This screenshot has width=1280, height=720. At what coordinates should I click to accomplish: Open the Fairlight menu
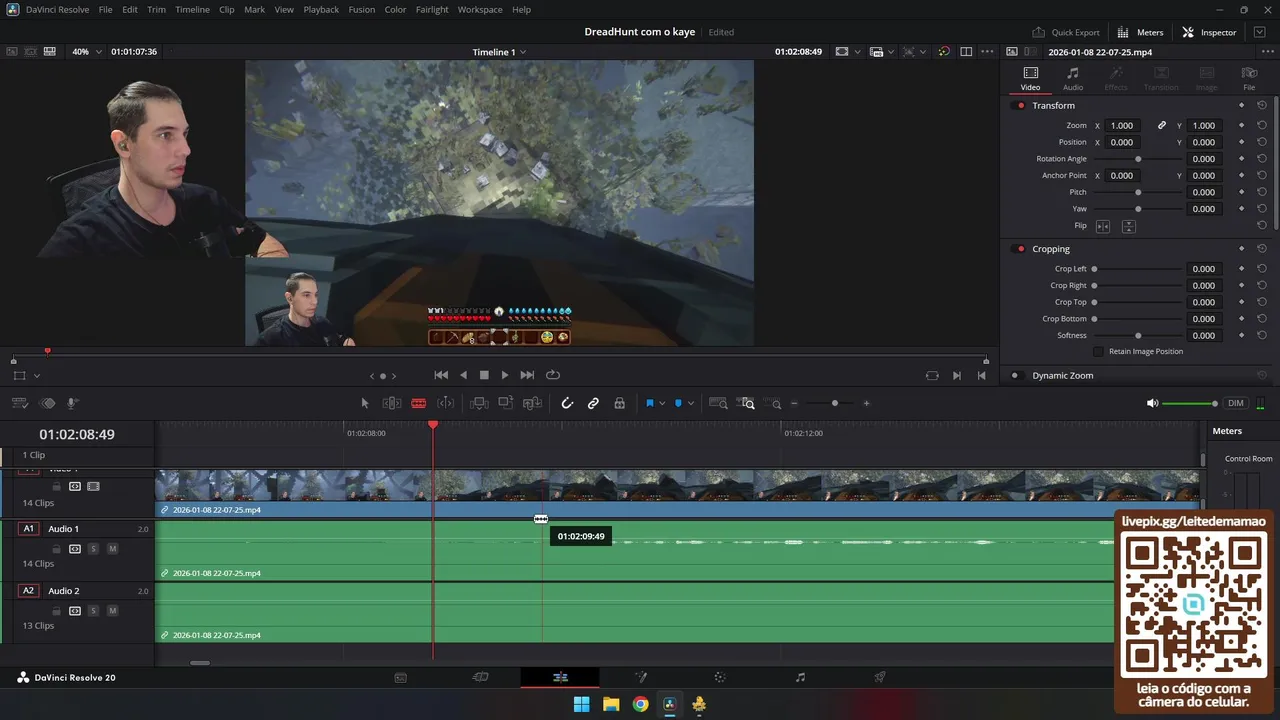coord(432,9)
